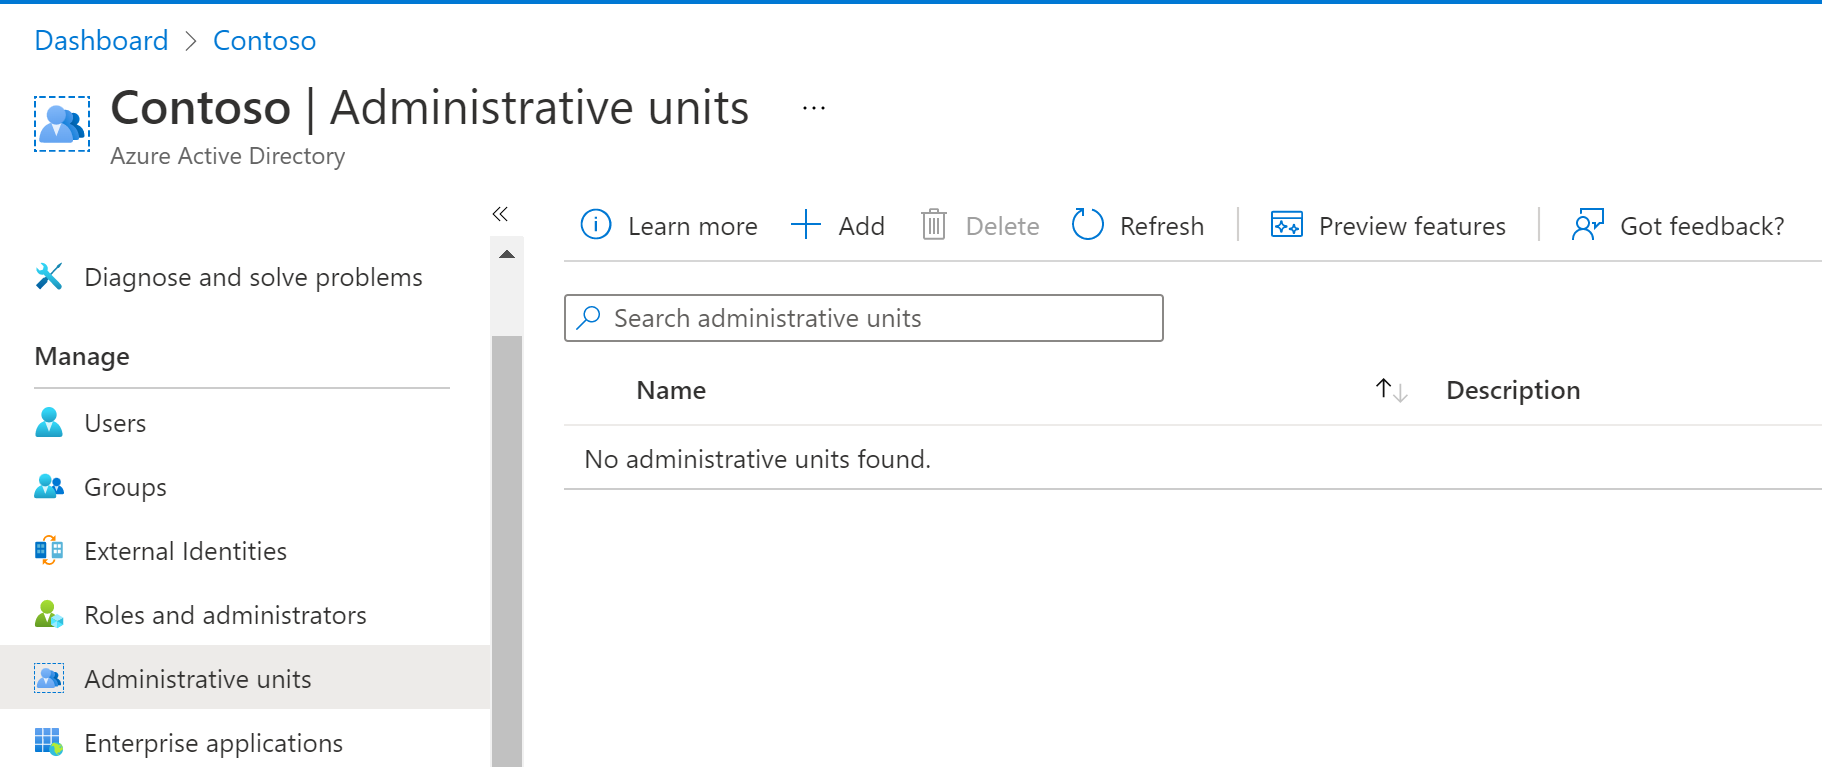Go to Dashboard breadcrumb link
The height and width of the screenshot is (767, 1822).
coord(101,41)
